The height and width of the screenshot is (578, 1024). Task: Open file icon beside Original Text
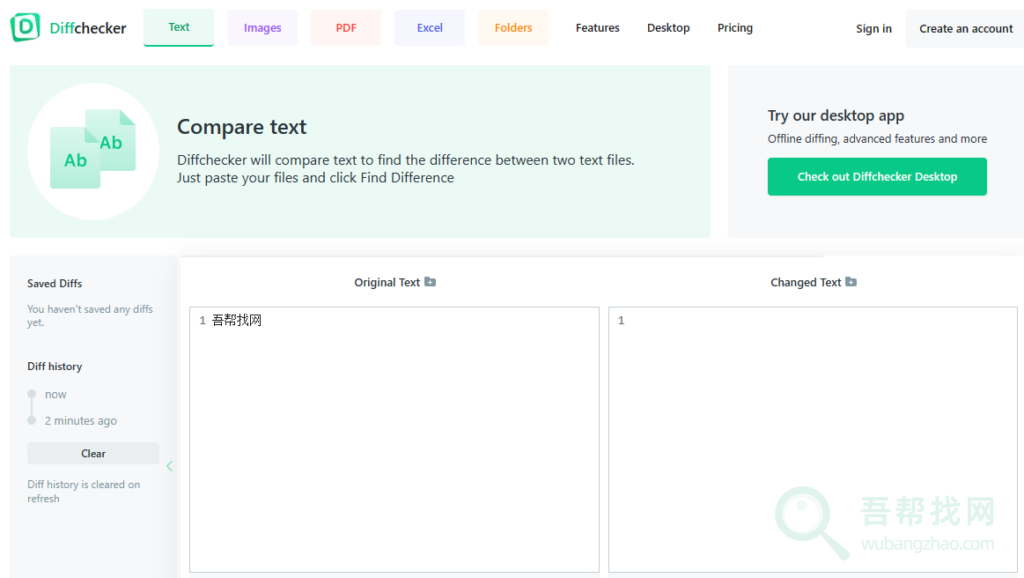[x=430, y=282]
